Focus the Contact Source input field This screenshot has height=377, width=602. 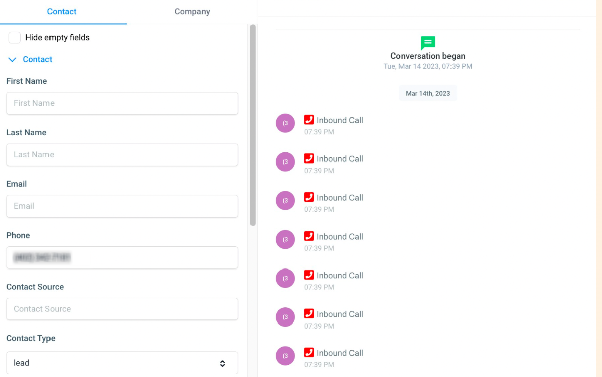coord(122,309)
